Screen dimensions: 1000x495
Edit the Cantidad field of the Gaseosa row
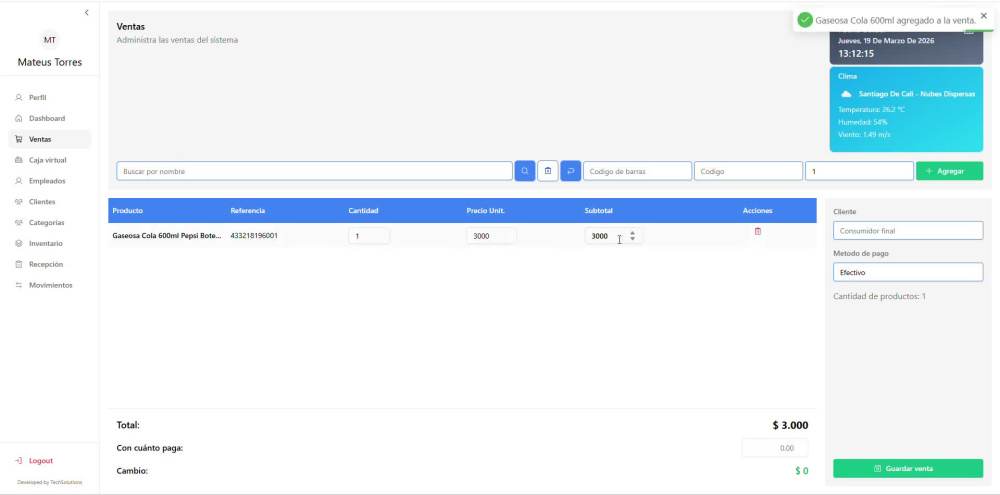point(369,236)
